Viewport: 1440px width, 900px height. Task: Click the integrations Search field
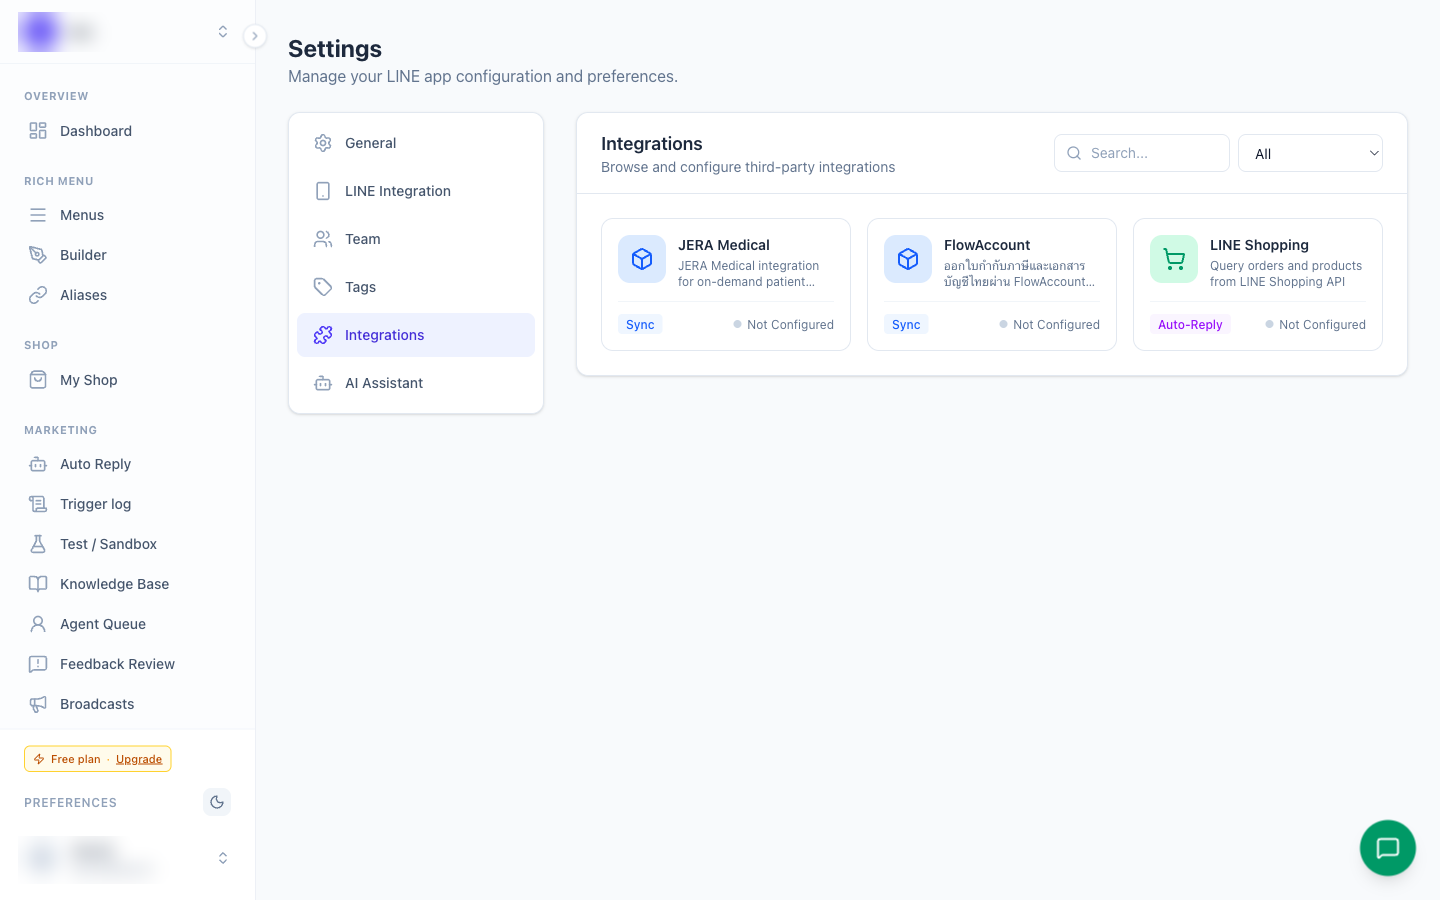pos(1142,153)
